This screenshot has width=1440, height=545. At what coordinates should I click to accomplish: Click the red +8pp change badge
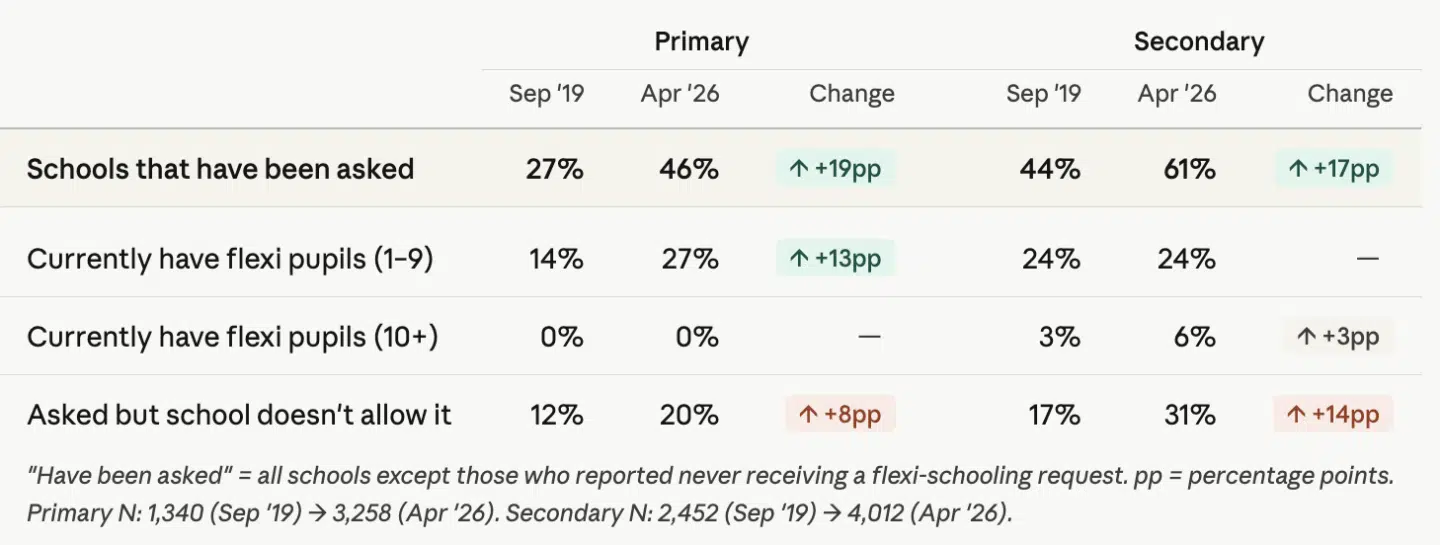pyautogui.click(x=840, y=415)
